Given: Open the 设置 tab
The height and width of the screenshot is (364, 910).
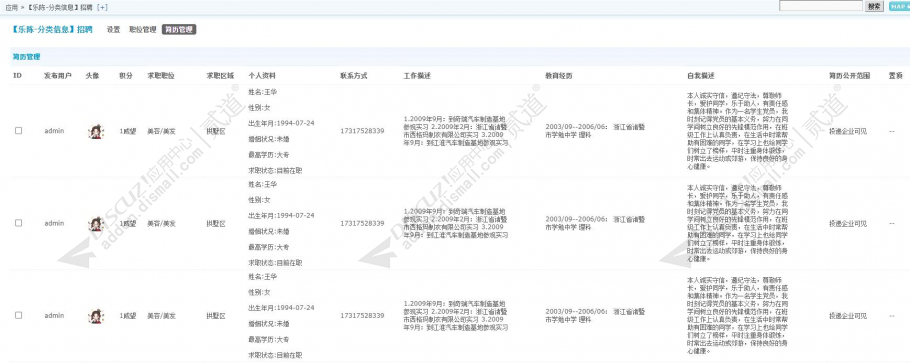Looking at the screenshot, I should point(113,30).
